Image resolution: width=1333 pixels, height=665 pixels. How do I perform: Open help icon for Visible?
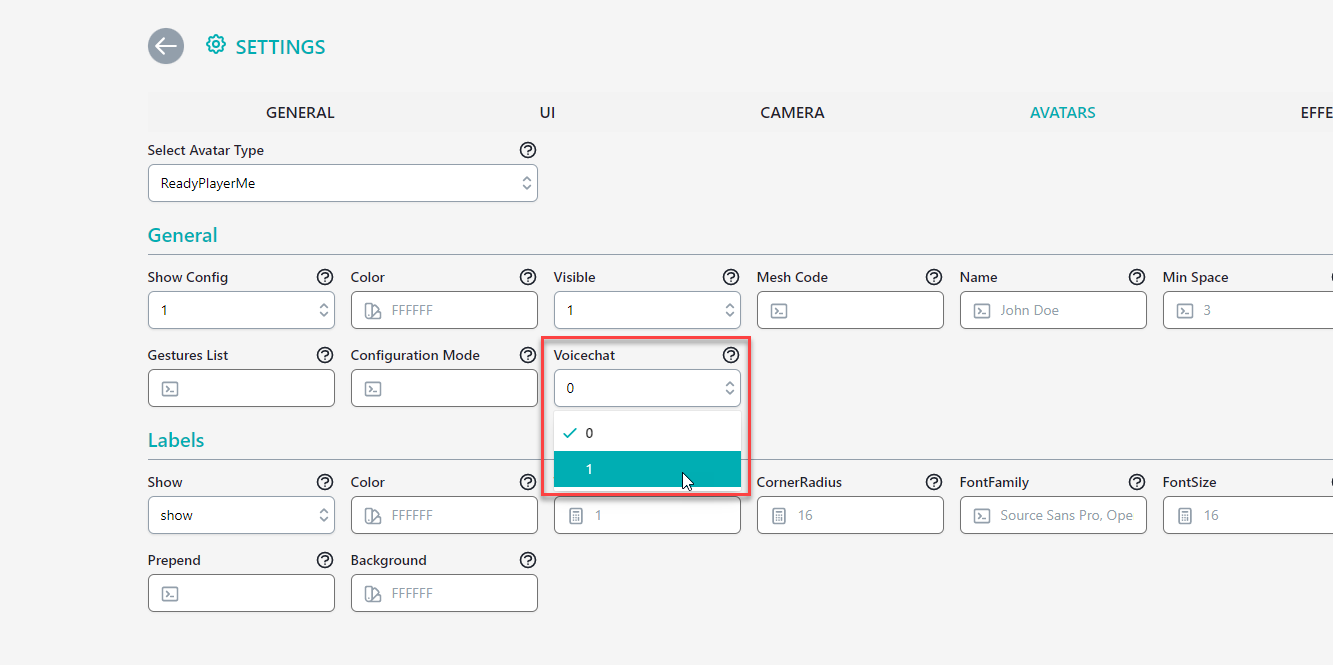coord(731,277)
